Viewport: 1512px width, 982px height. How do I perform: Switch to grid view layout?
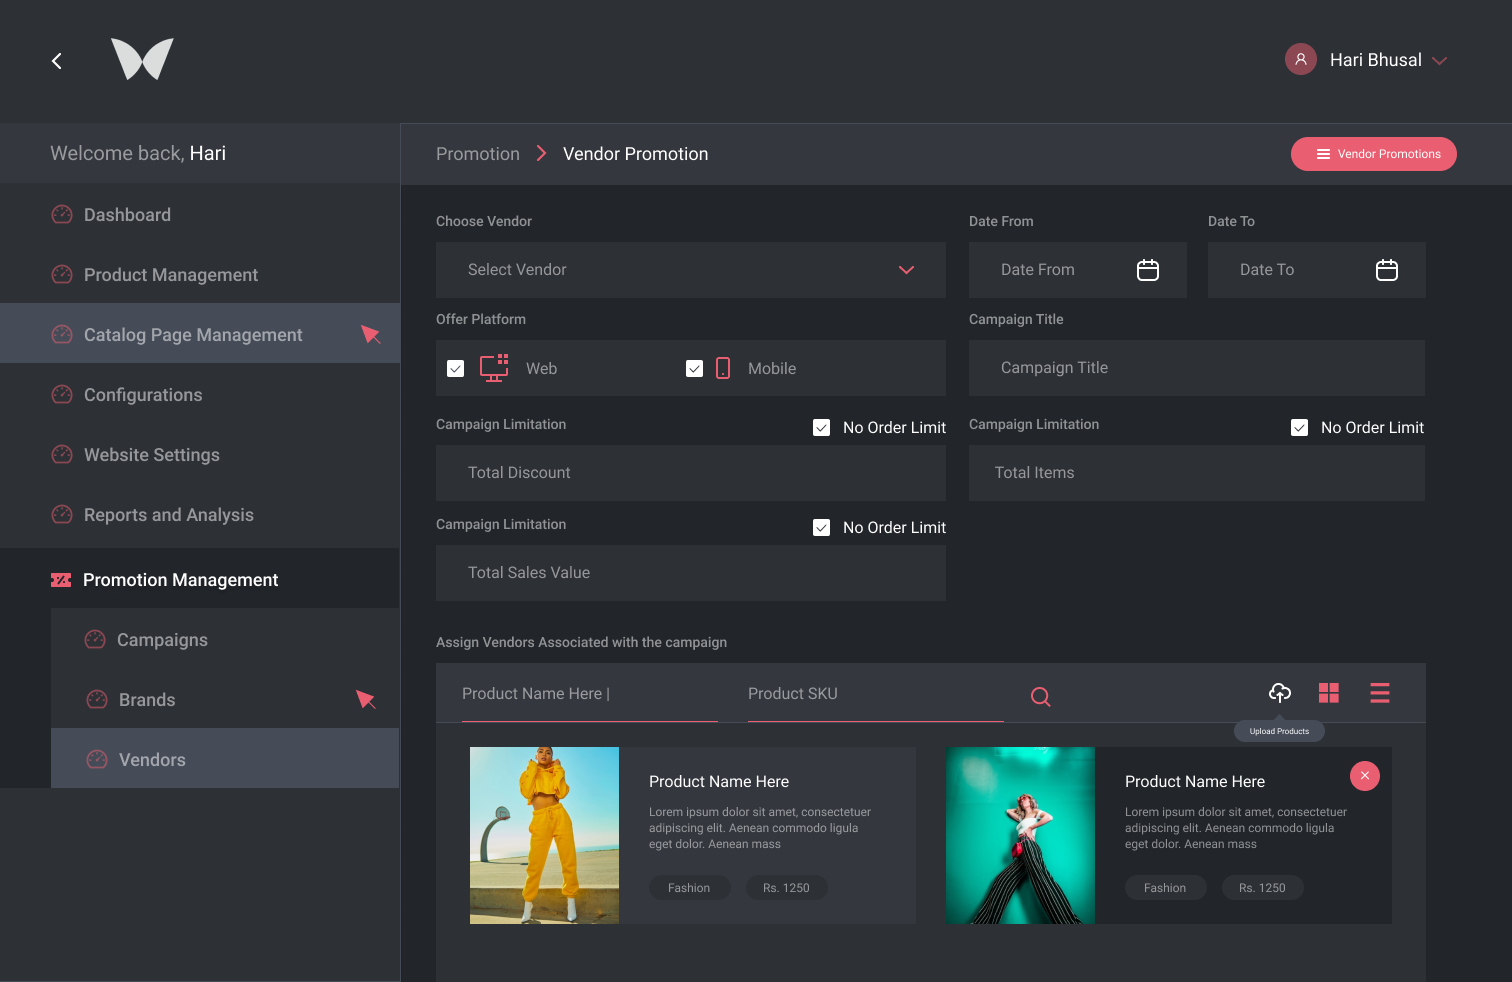[x=1328, y=693]
